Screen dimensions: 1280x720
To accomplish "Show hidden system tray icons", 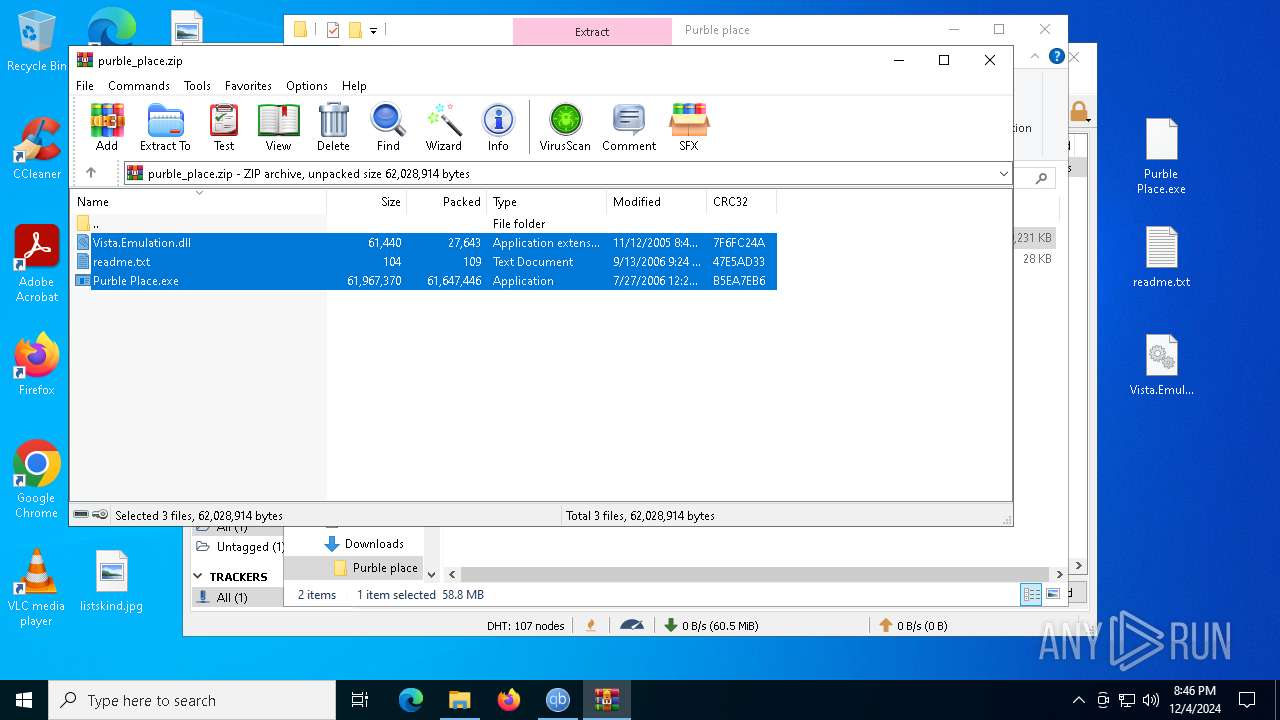I will (x=1078, y=700).
